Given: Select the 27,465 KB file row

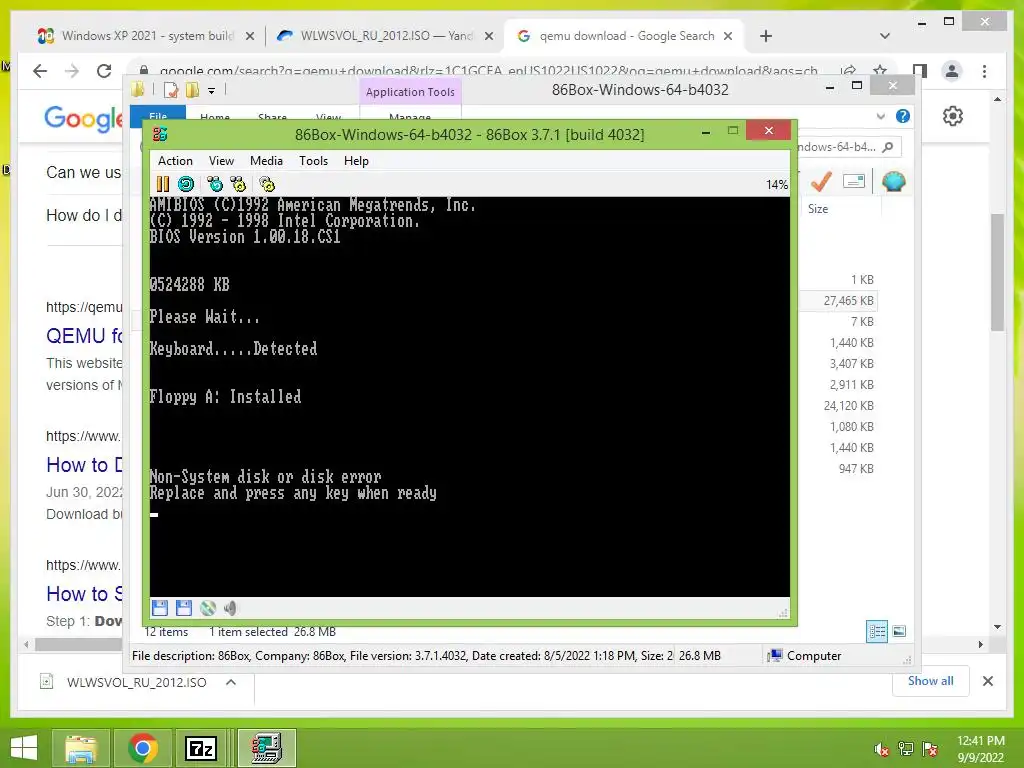Looking at the screenshot, I should click(838, 300).
